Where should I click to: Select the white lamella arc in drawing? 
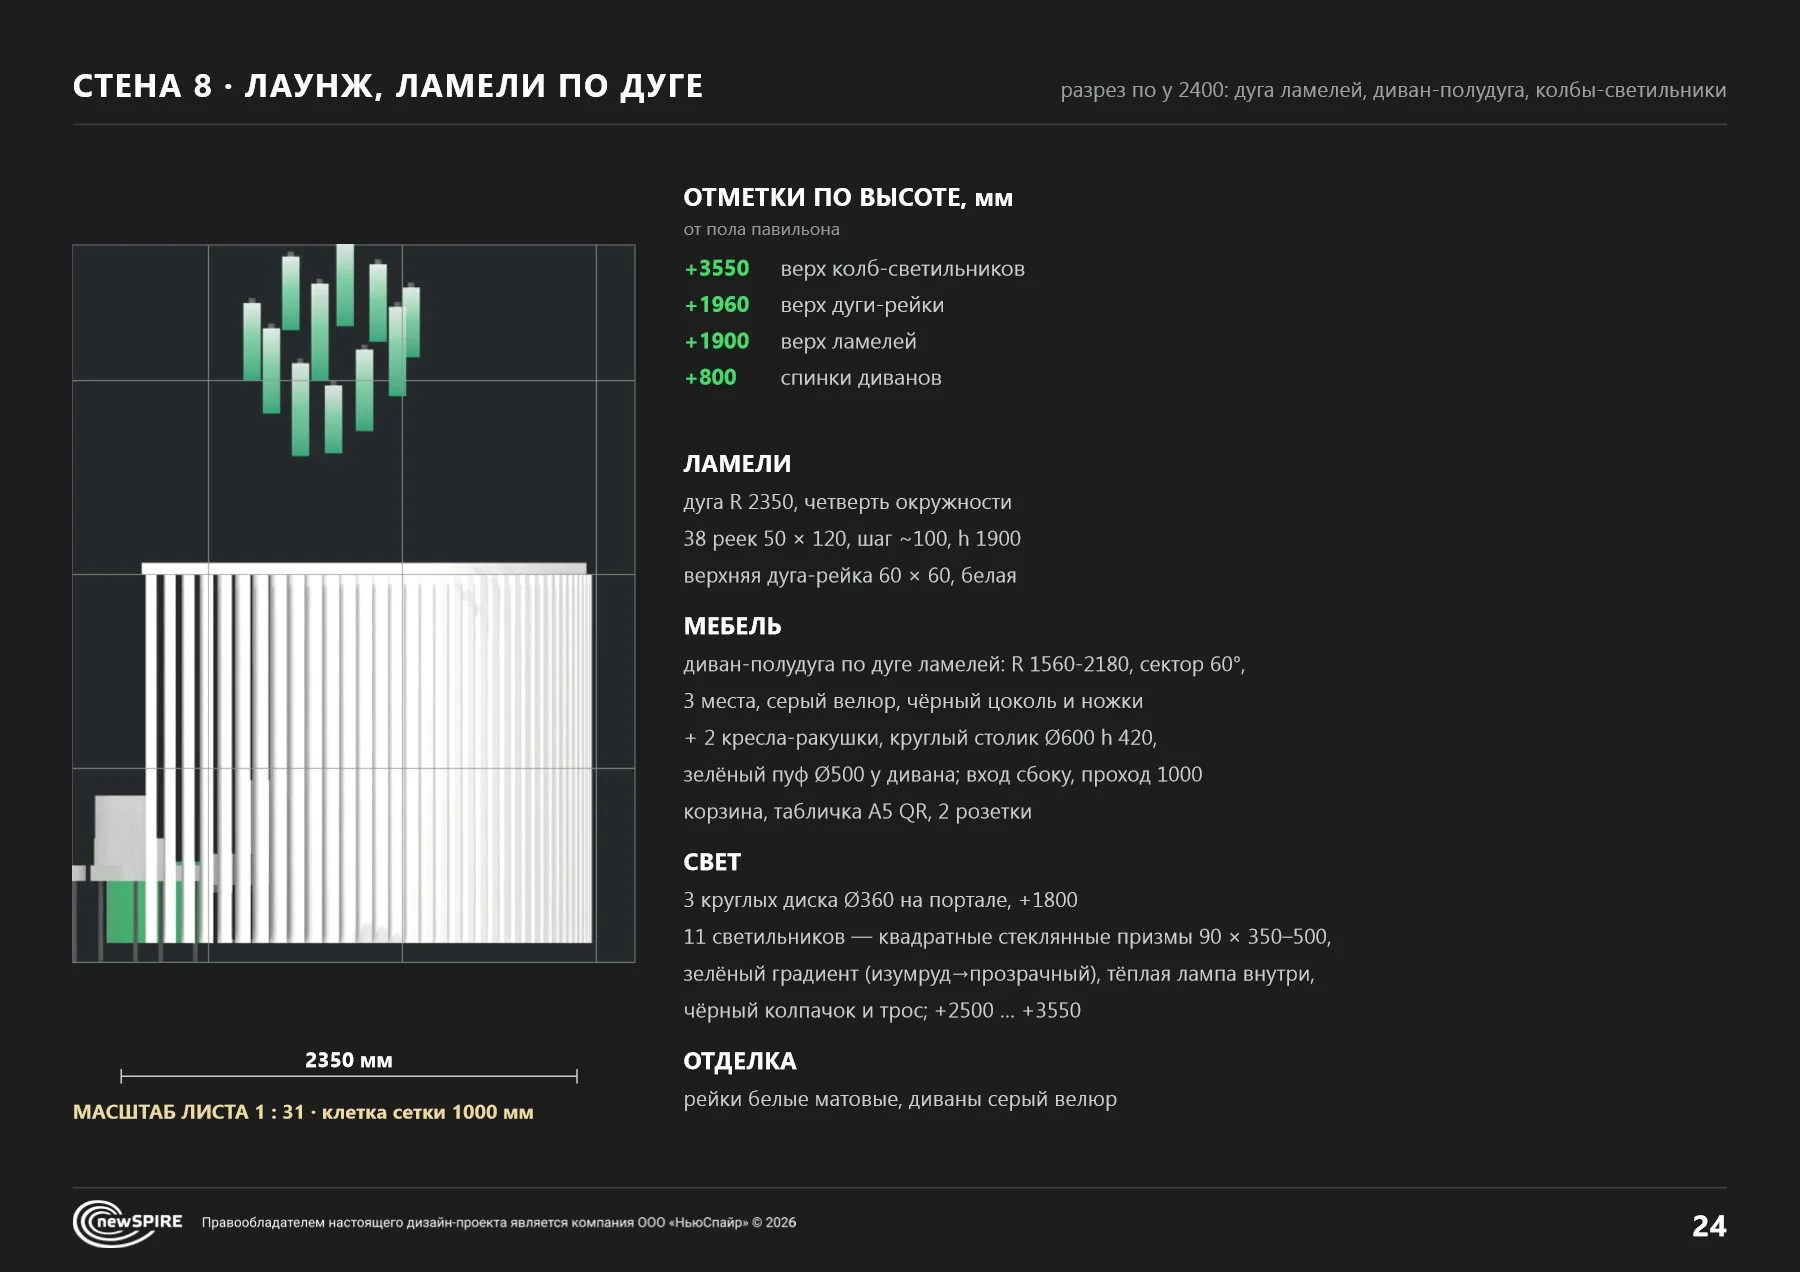coord(367,753)
